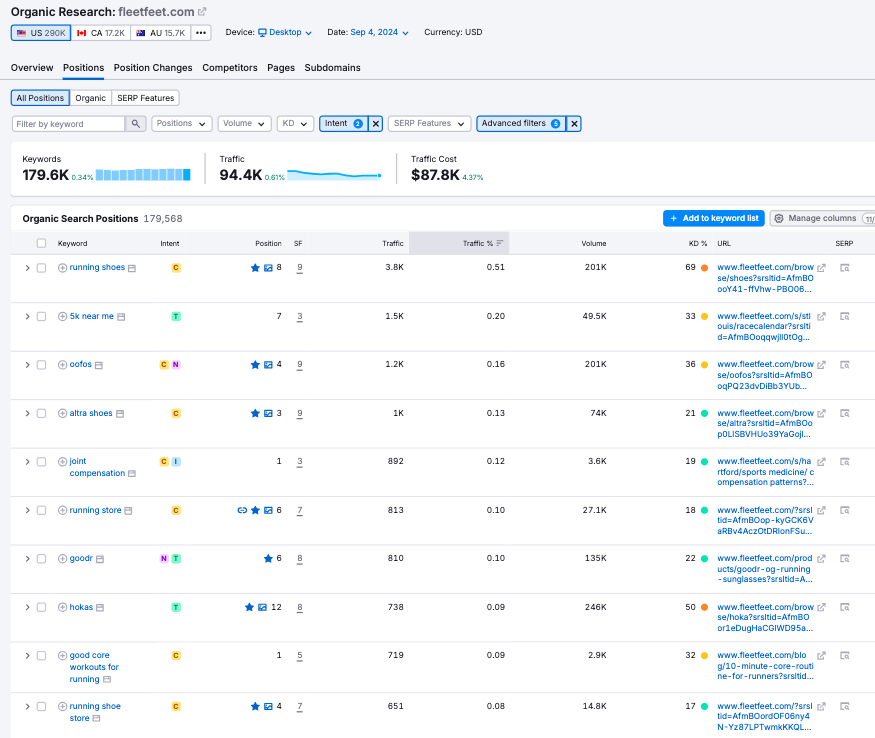Click Add to keyword list button
Screen dimensions: 875x738
point(713,218)
